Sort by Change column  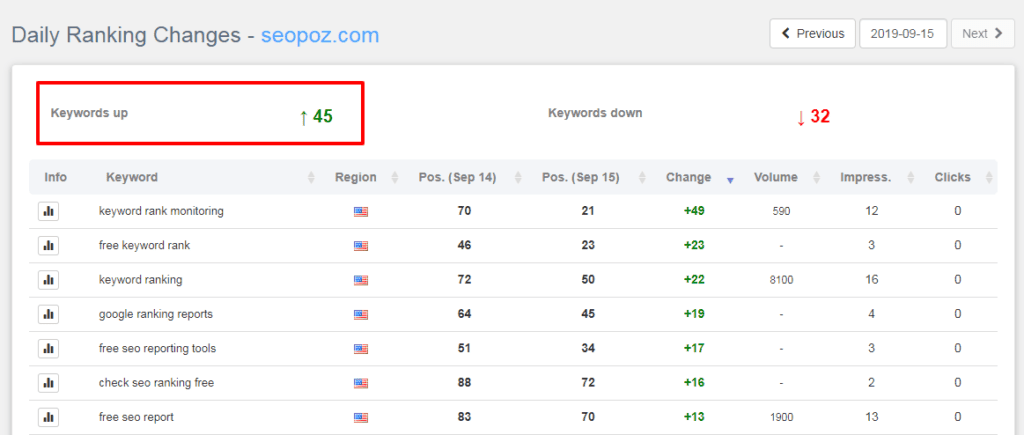pos(696,177)
